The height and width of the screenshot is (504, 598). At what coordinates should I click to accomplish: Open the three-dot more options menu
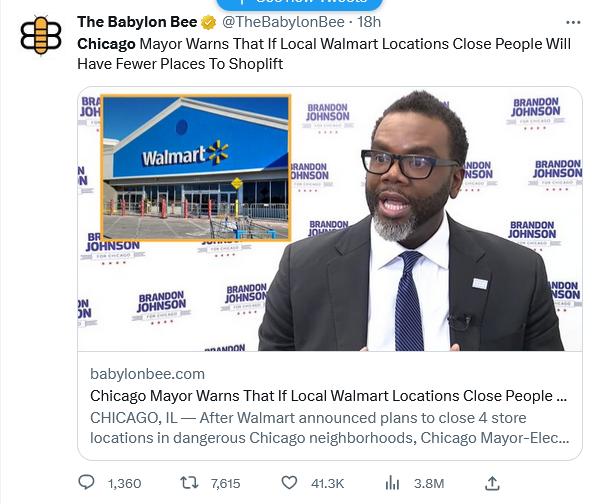click(x=573, y=22)
